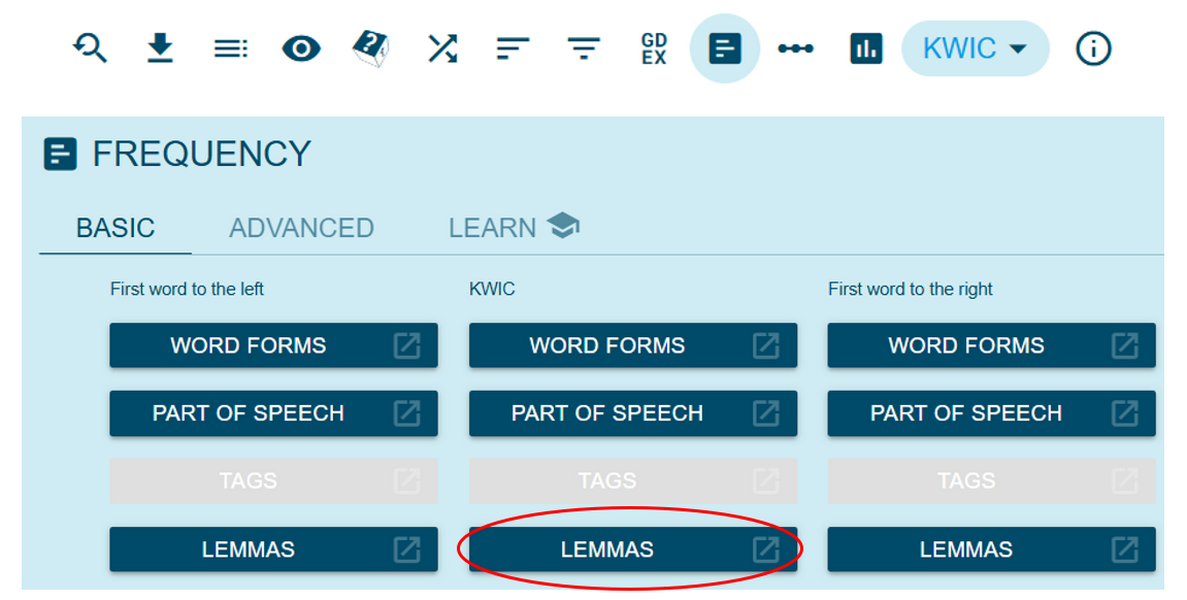Click the concordance search magnifier icon
Image resolution: width=1187 pixels, height=600 pixels.
click(90, 48)
